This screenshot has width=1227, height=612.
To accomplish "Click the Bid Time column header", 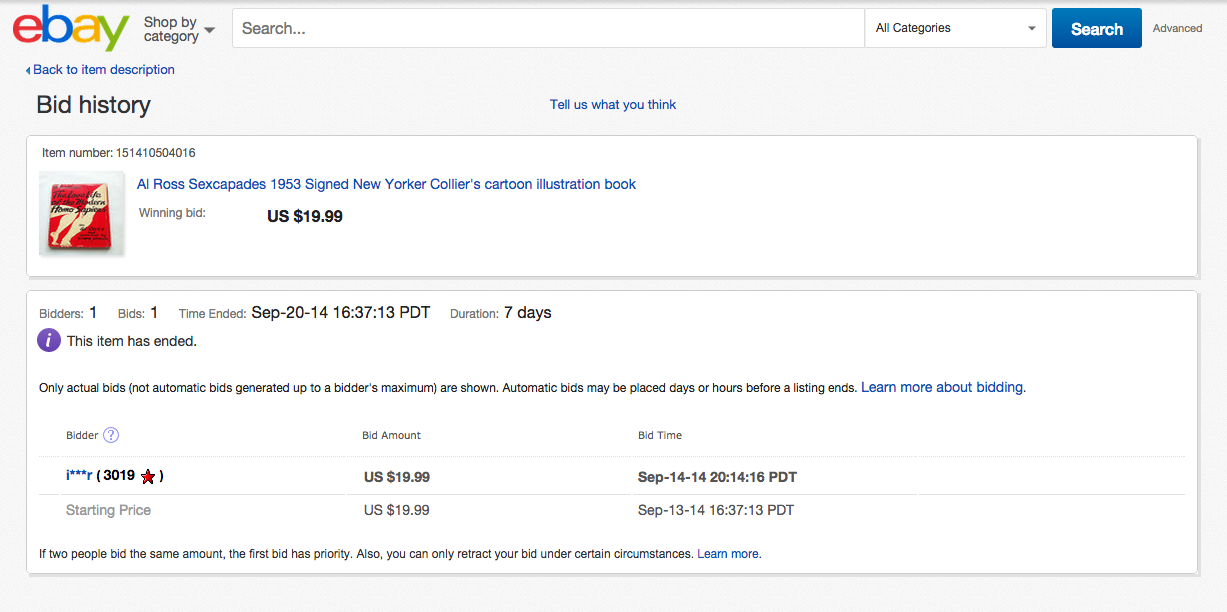I will pos(660,435).
